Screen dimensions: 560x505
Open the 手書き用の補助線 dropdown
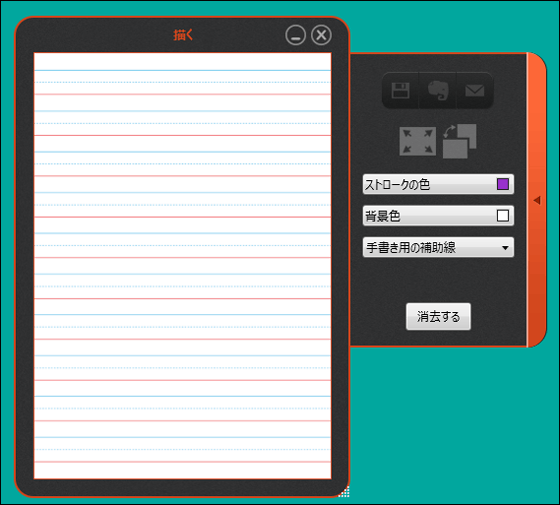pyautogui.click(x=438, y=247)
